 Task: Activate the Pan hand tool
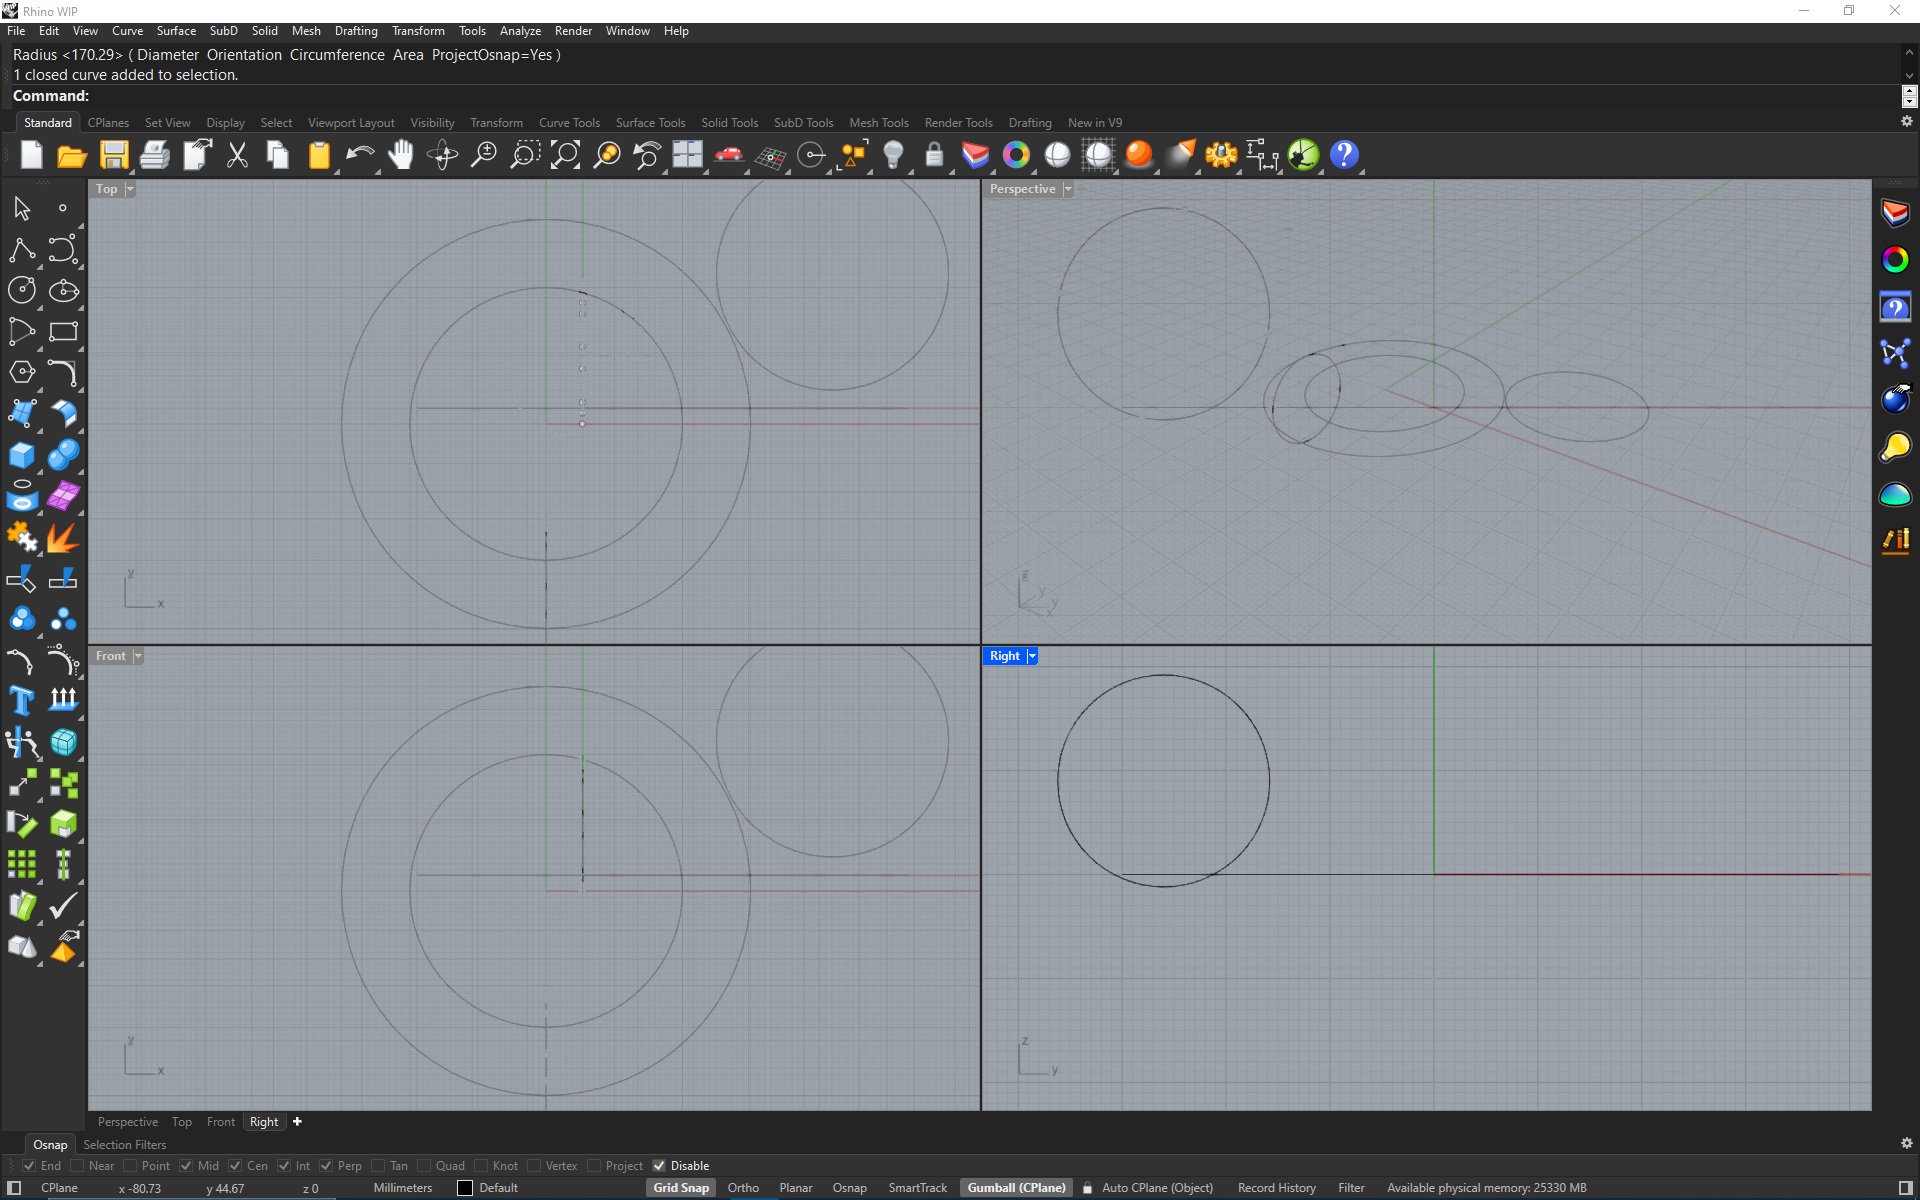401,155
